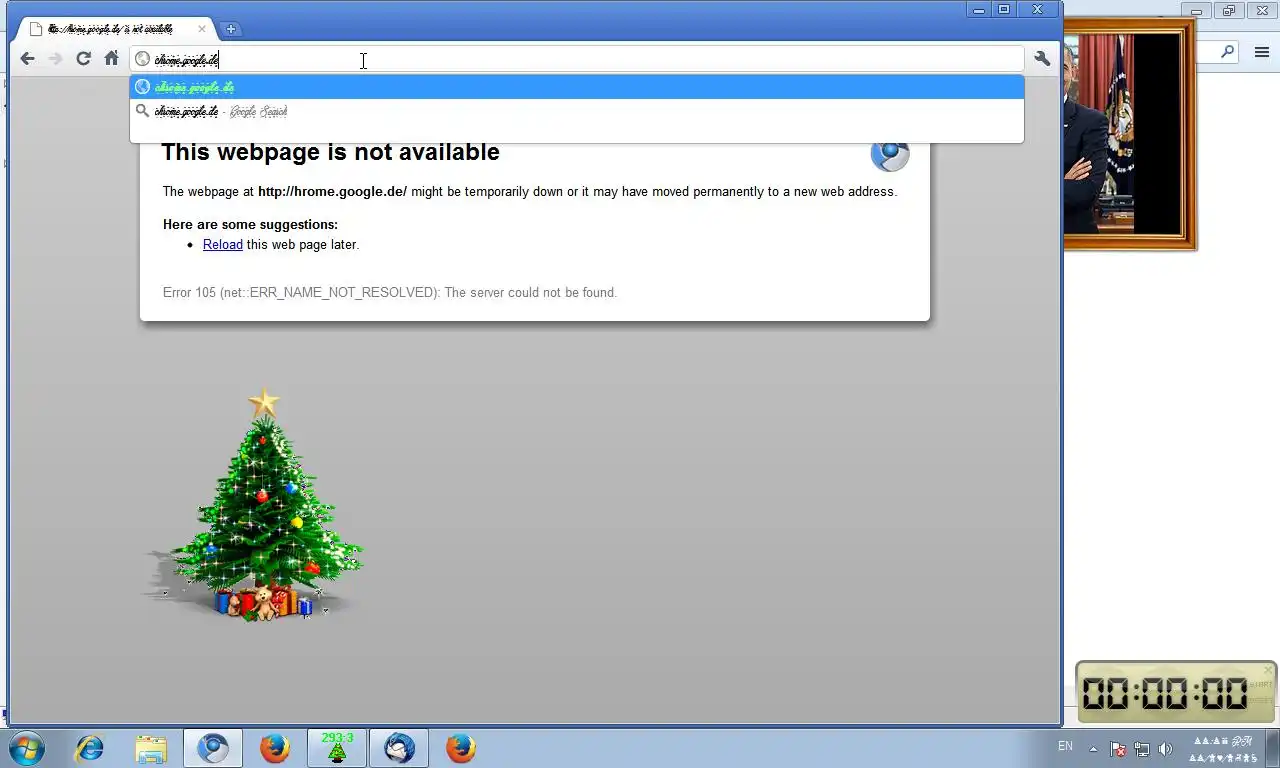1280x768 pixels.
Task: Reload the page using the toolbar refresh icon
Action: point(83,59)
